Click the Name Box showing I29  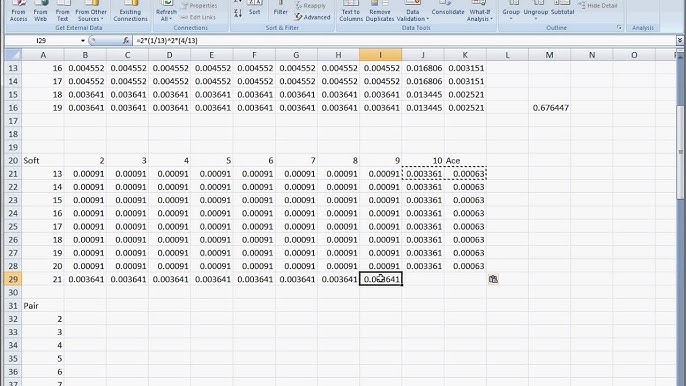click(x=42, y=41)
